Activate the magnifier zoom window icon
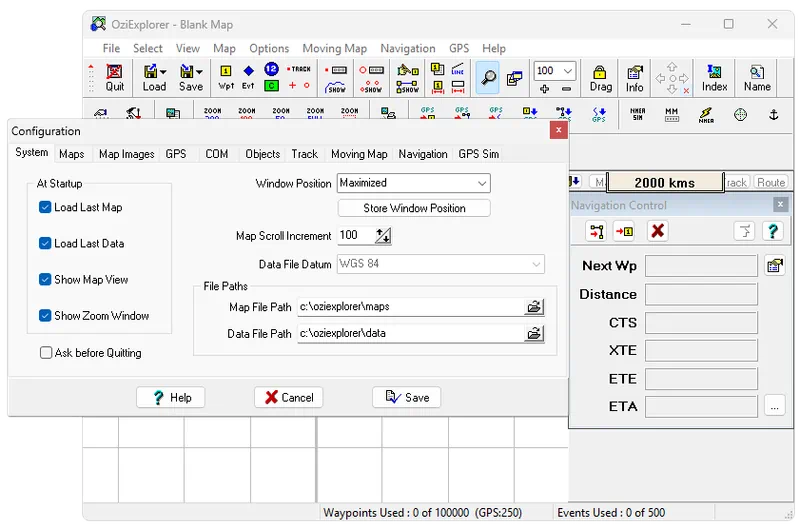Image resolution: width=800 pixels, height=530 pixels. click(488, 78)
